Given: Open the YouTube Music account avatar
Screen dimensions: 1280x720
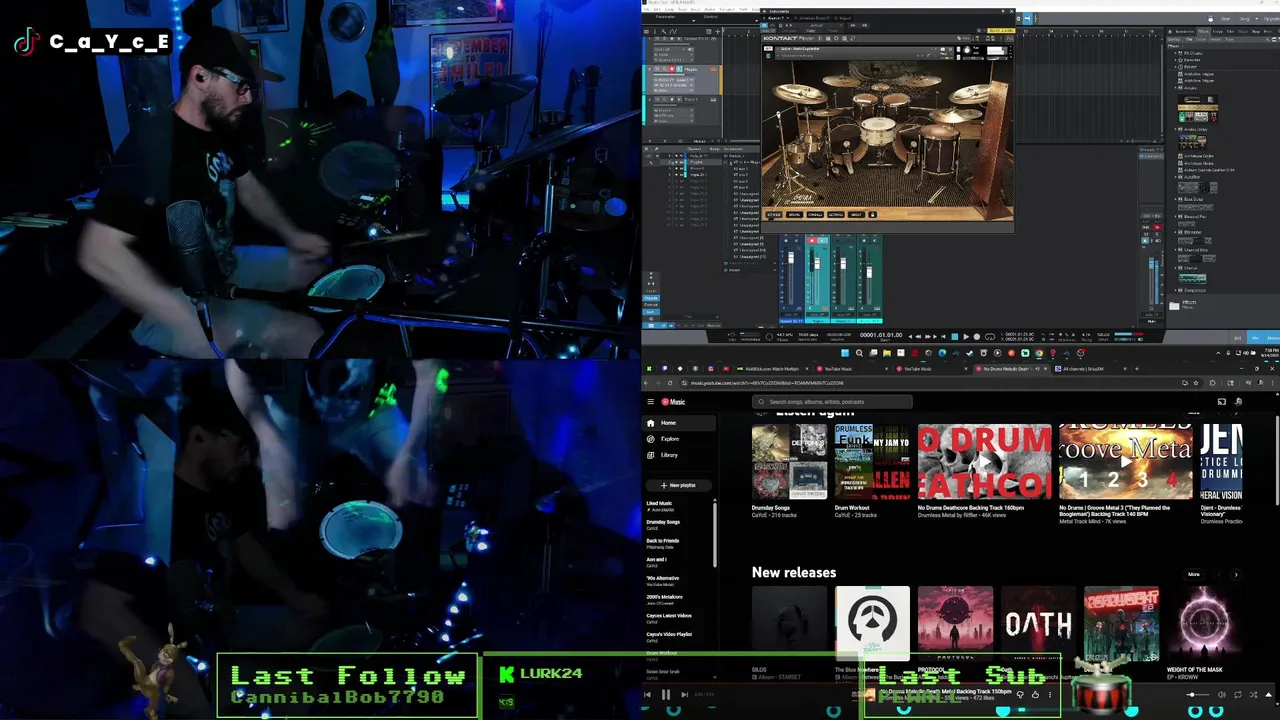Looking at the screenshot, I should coord(1238,401).
